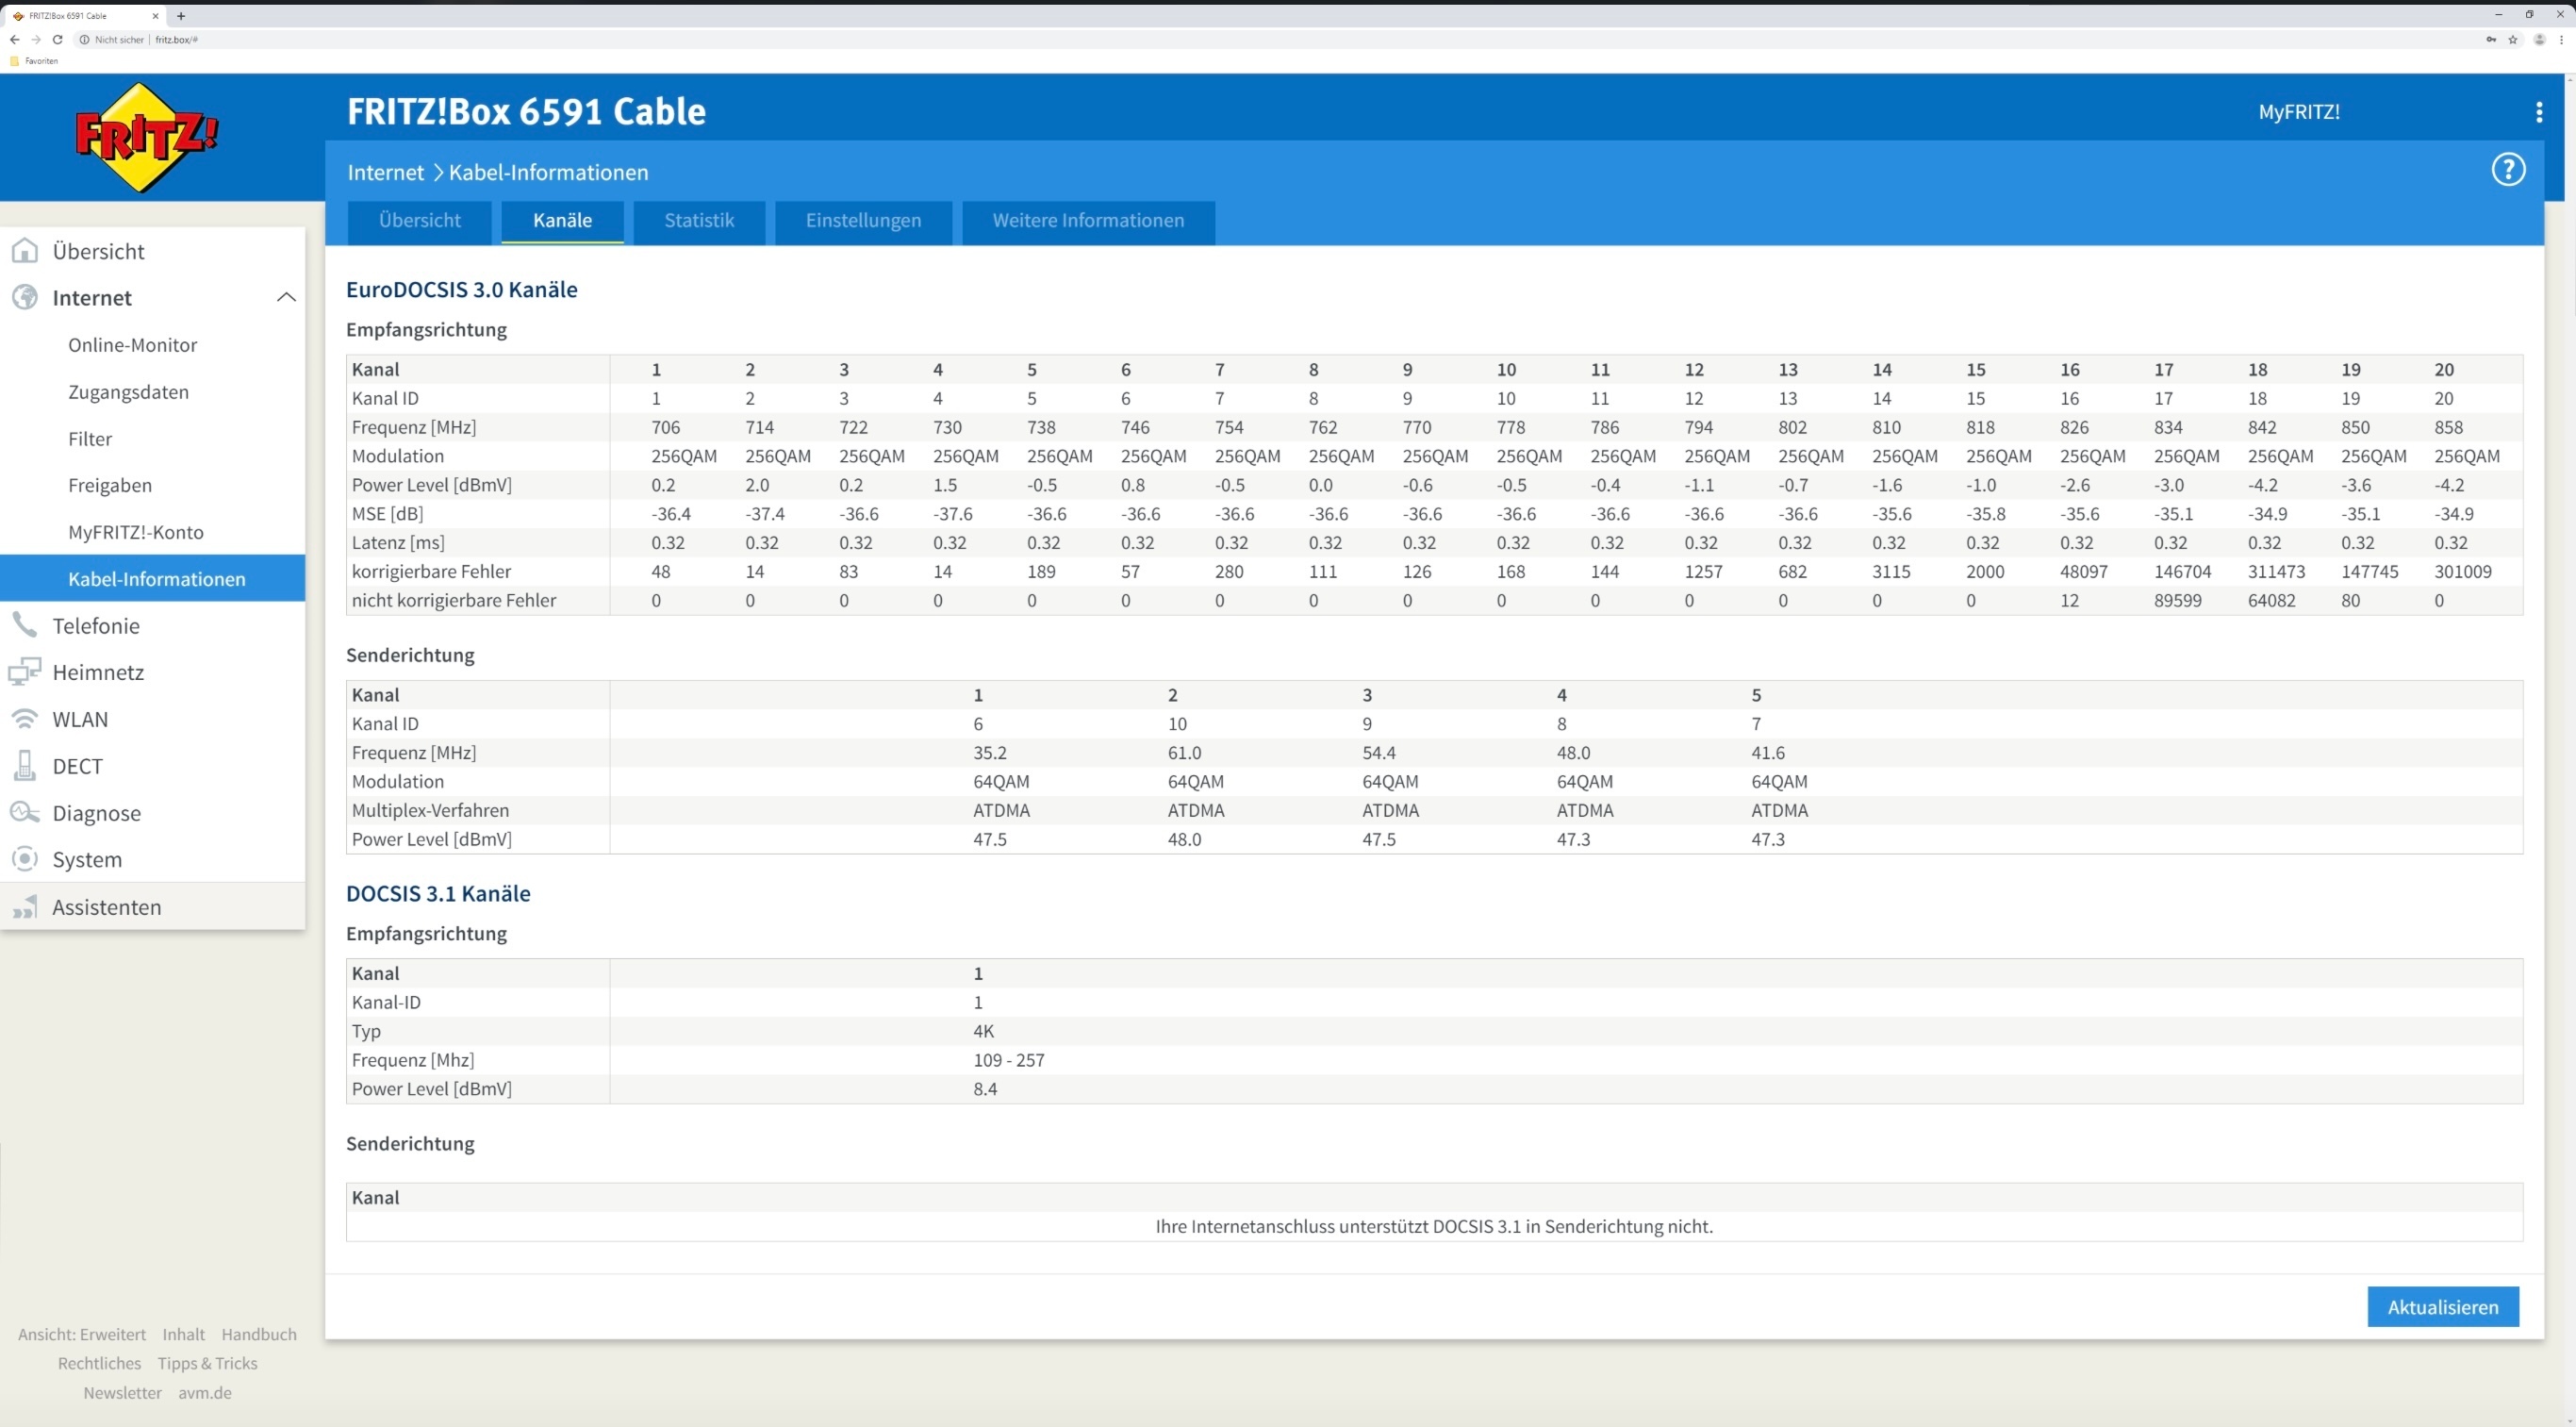This screenshot has width=2576, height=1427.
Task: Click the 858 MHz frequency cell
Action: 2448,427
